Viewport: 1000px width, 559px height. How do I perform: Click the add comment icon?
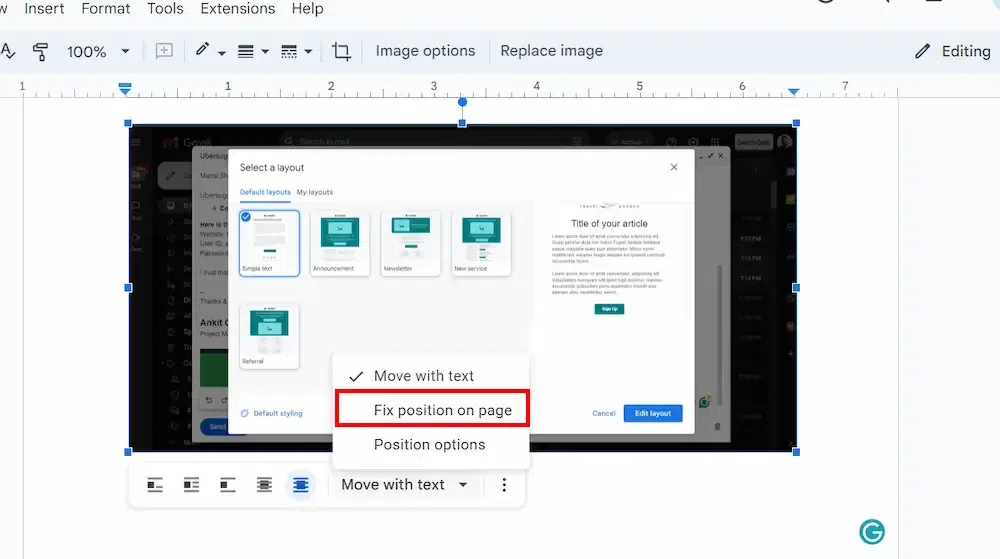(164, 51)
